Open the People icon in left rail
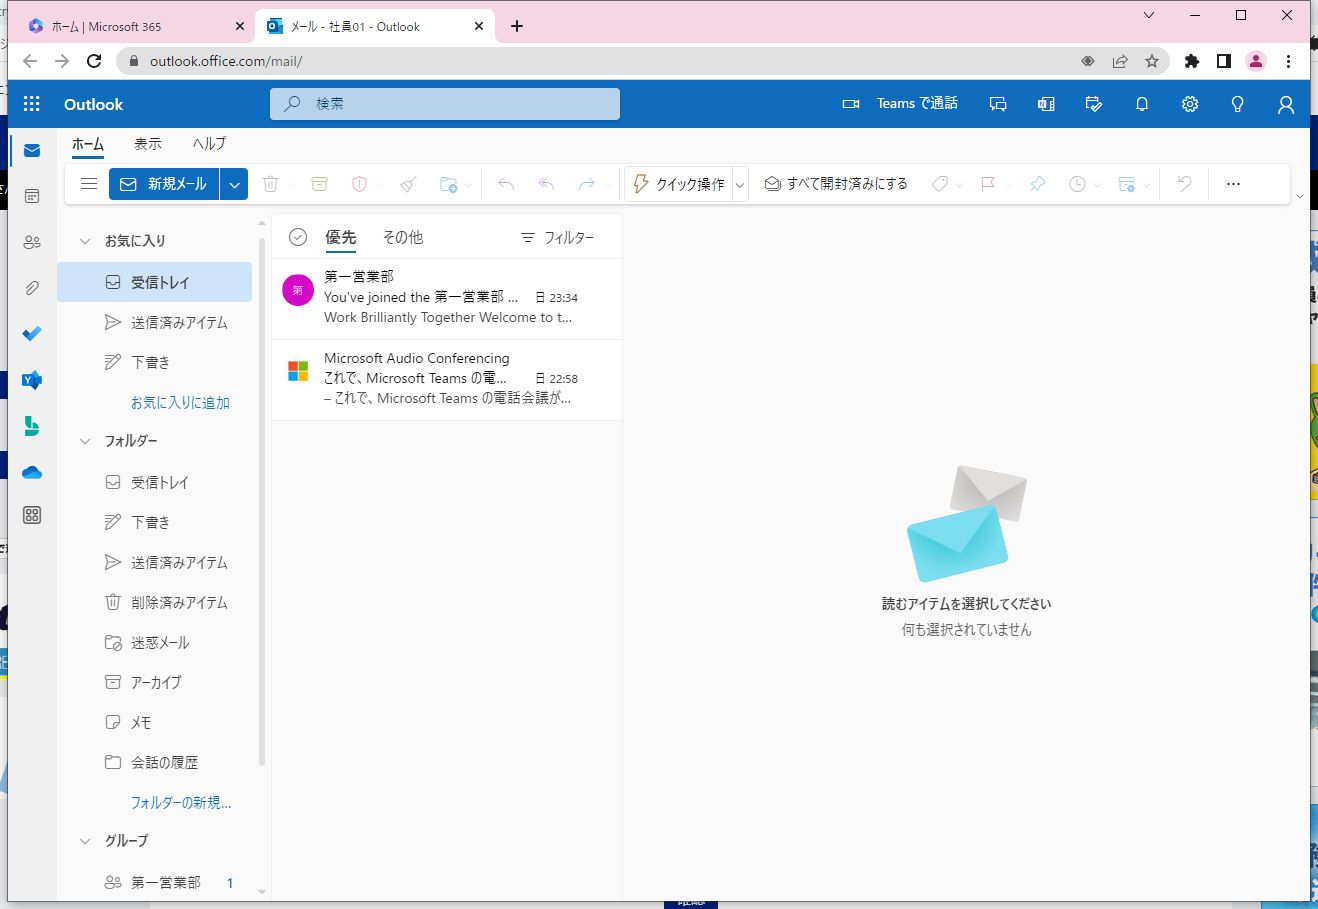 point(32,242)
